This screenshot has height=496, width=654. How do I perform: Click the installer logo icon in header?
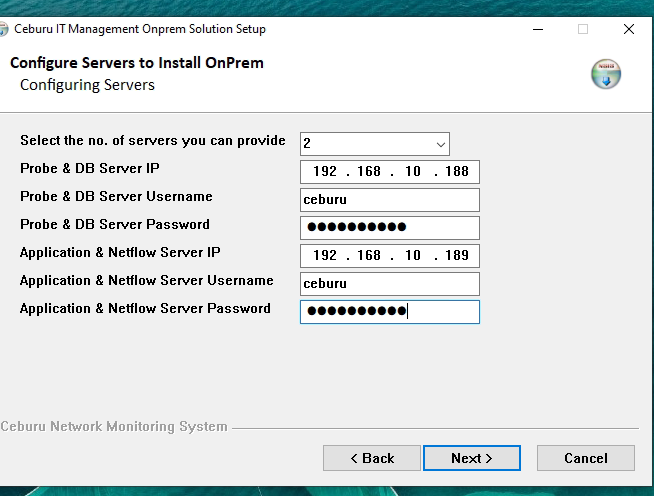(606, 74)
